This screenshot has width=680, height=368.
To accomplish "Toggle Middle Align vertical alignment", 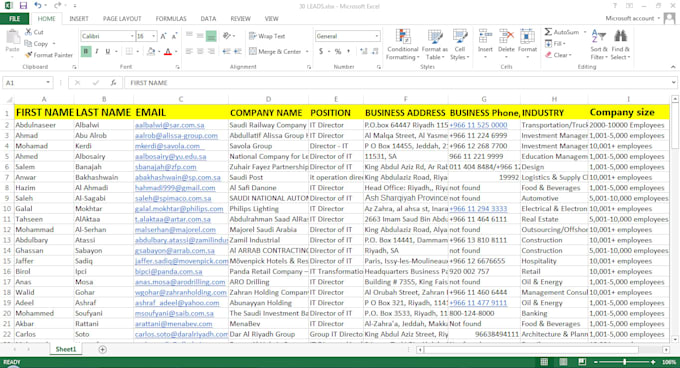I will (x=200, y=36).
